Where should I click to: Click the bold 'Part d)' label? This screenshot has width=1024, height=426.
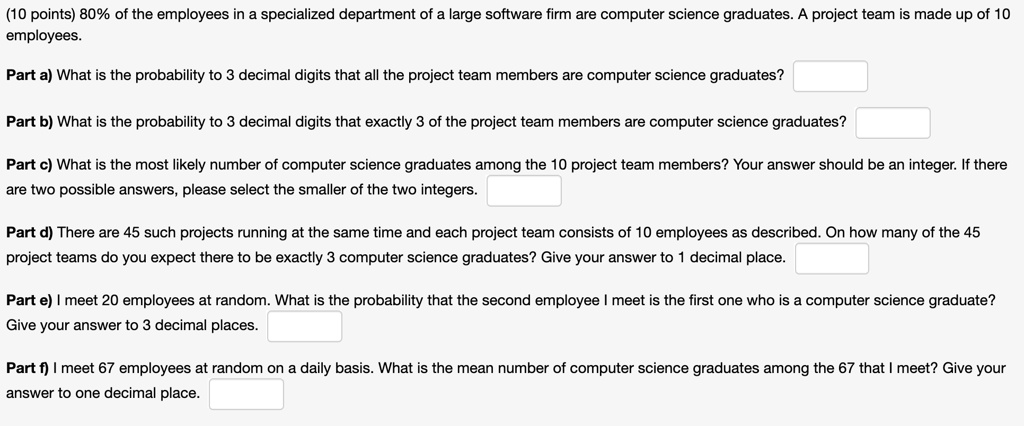[x=29, y=233]
